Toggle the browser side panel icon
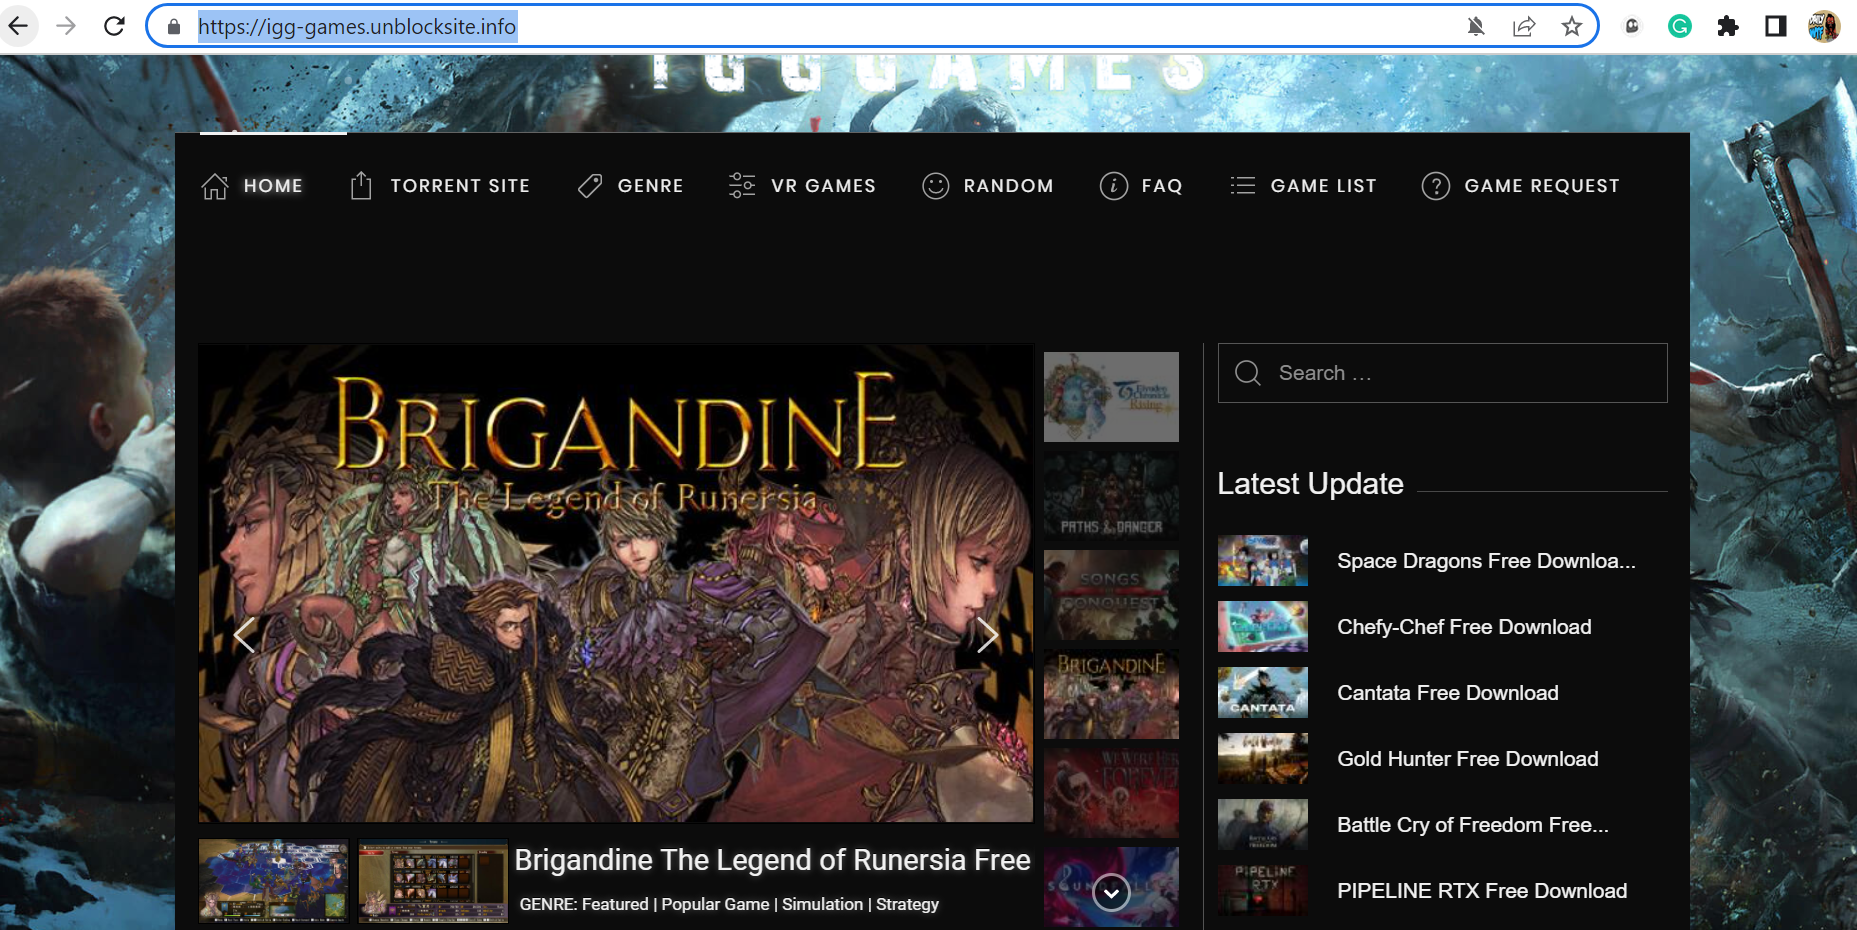 (x=1775, y=26)
